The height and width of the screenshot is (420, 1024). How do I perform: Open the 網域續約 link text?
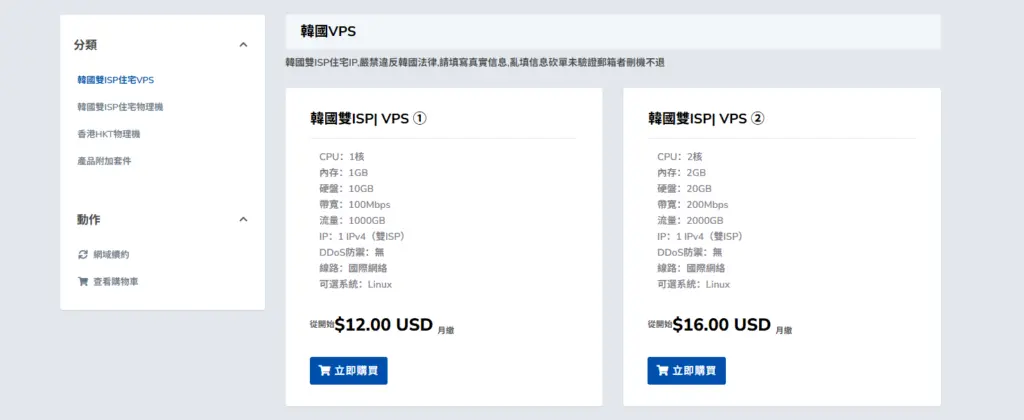click(111, 254)
